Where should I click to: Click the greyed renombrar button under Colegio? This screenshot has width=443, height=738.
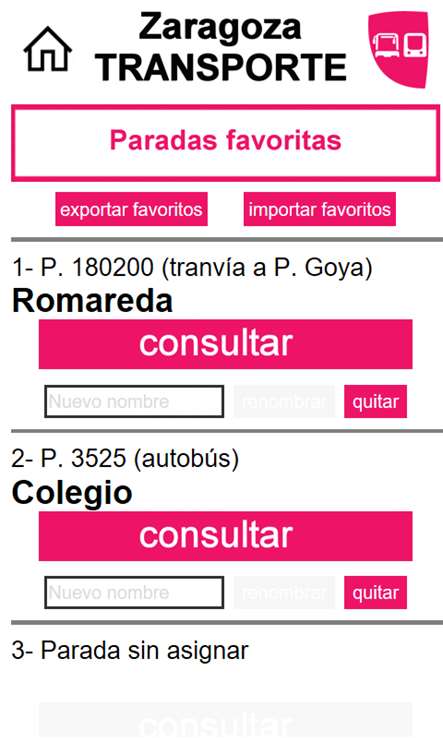coord(284,593)
